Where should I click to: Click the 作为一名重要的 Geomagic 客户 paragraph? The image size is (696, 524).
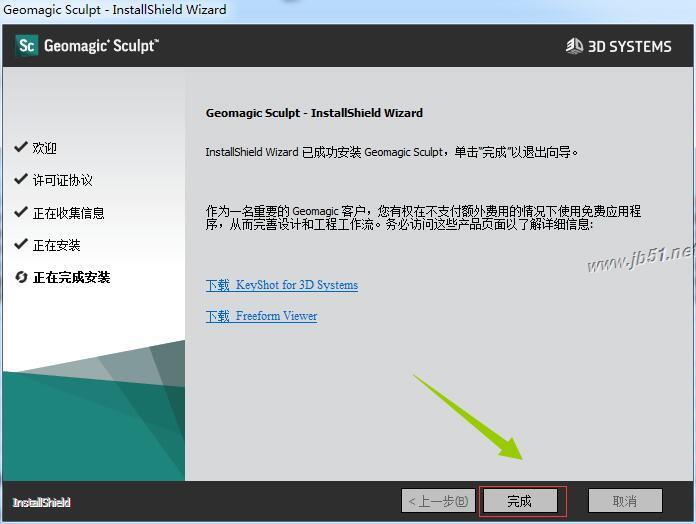pyautogui.click(x=423, y=217)
